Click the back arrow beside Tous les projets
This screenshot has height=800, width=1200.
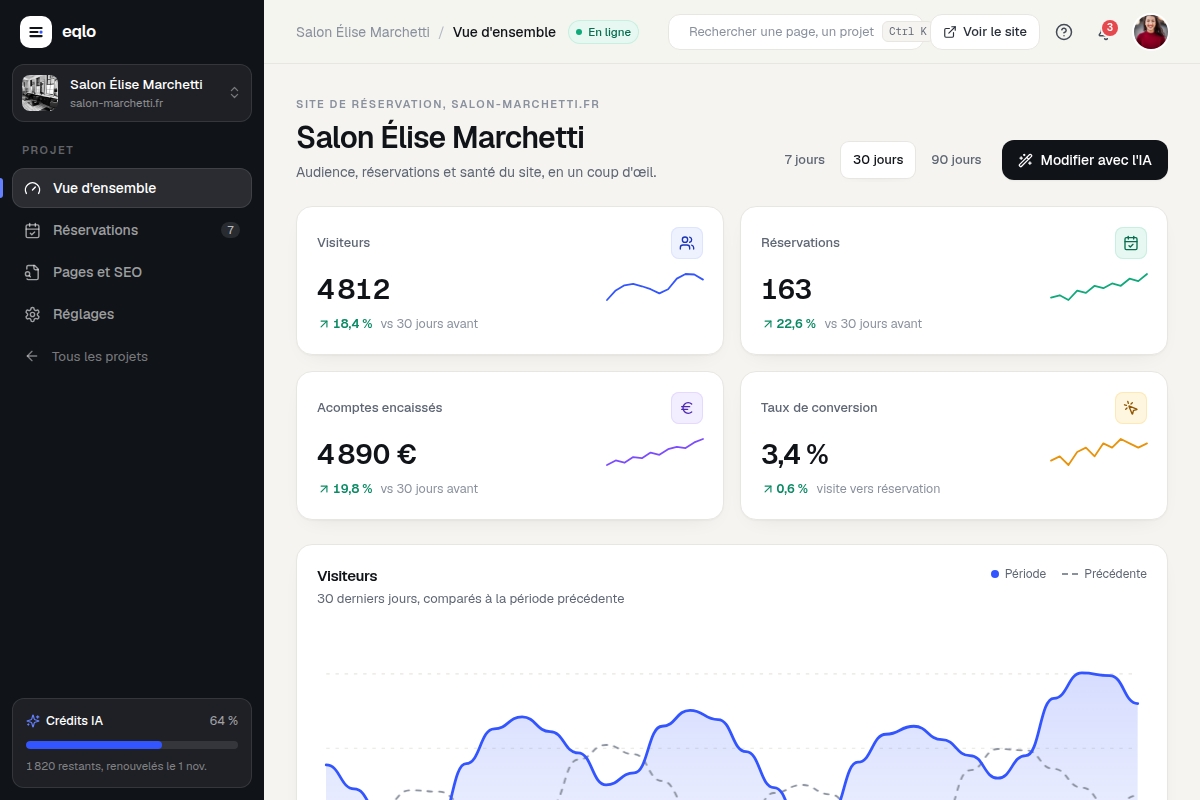pyautogui.click(x=32, y=356)
